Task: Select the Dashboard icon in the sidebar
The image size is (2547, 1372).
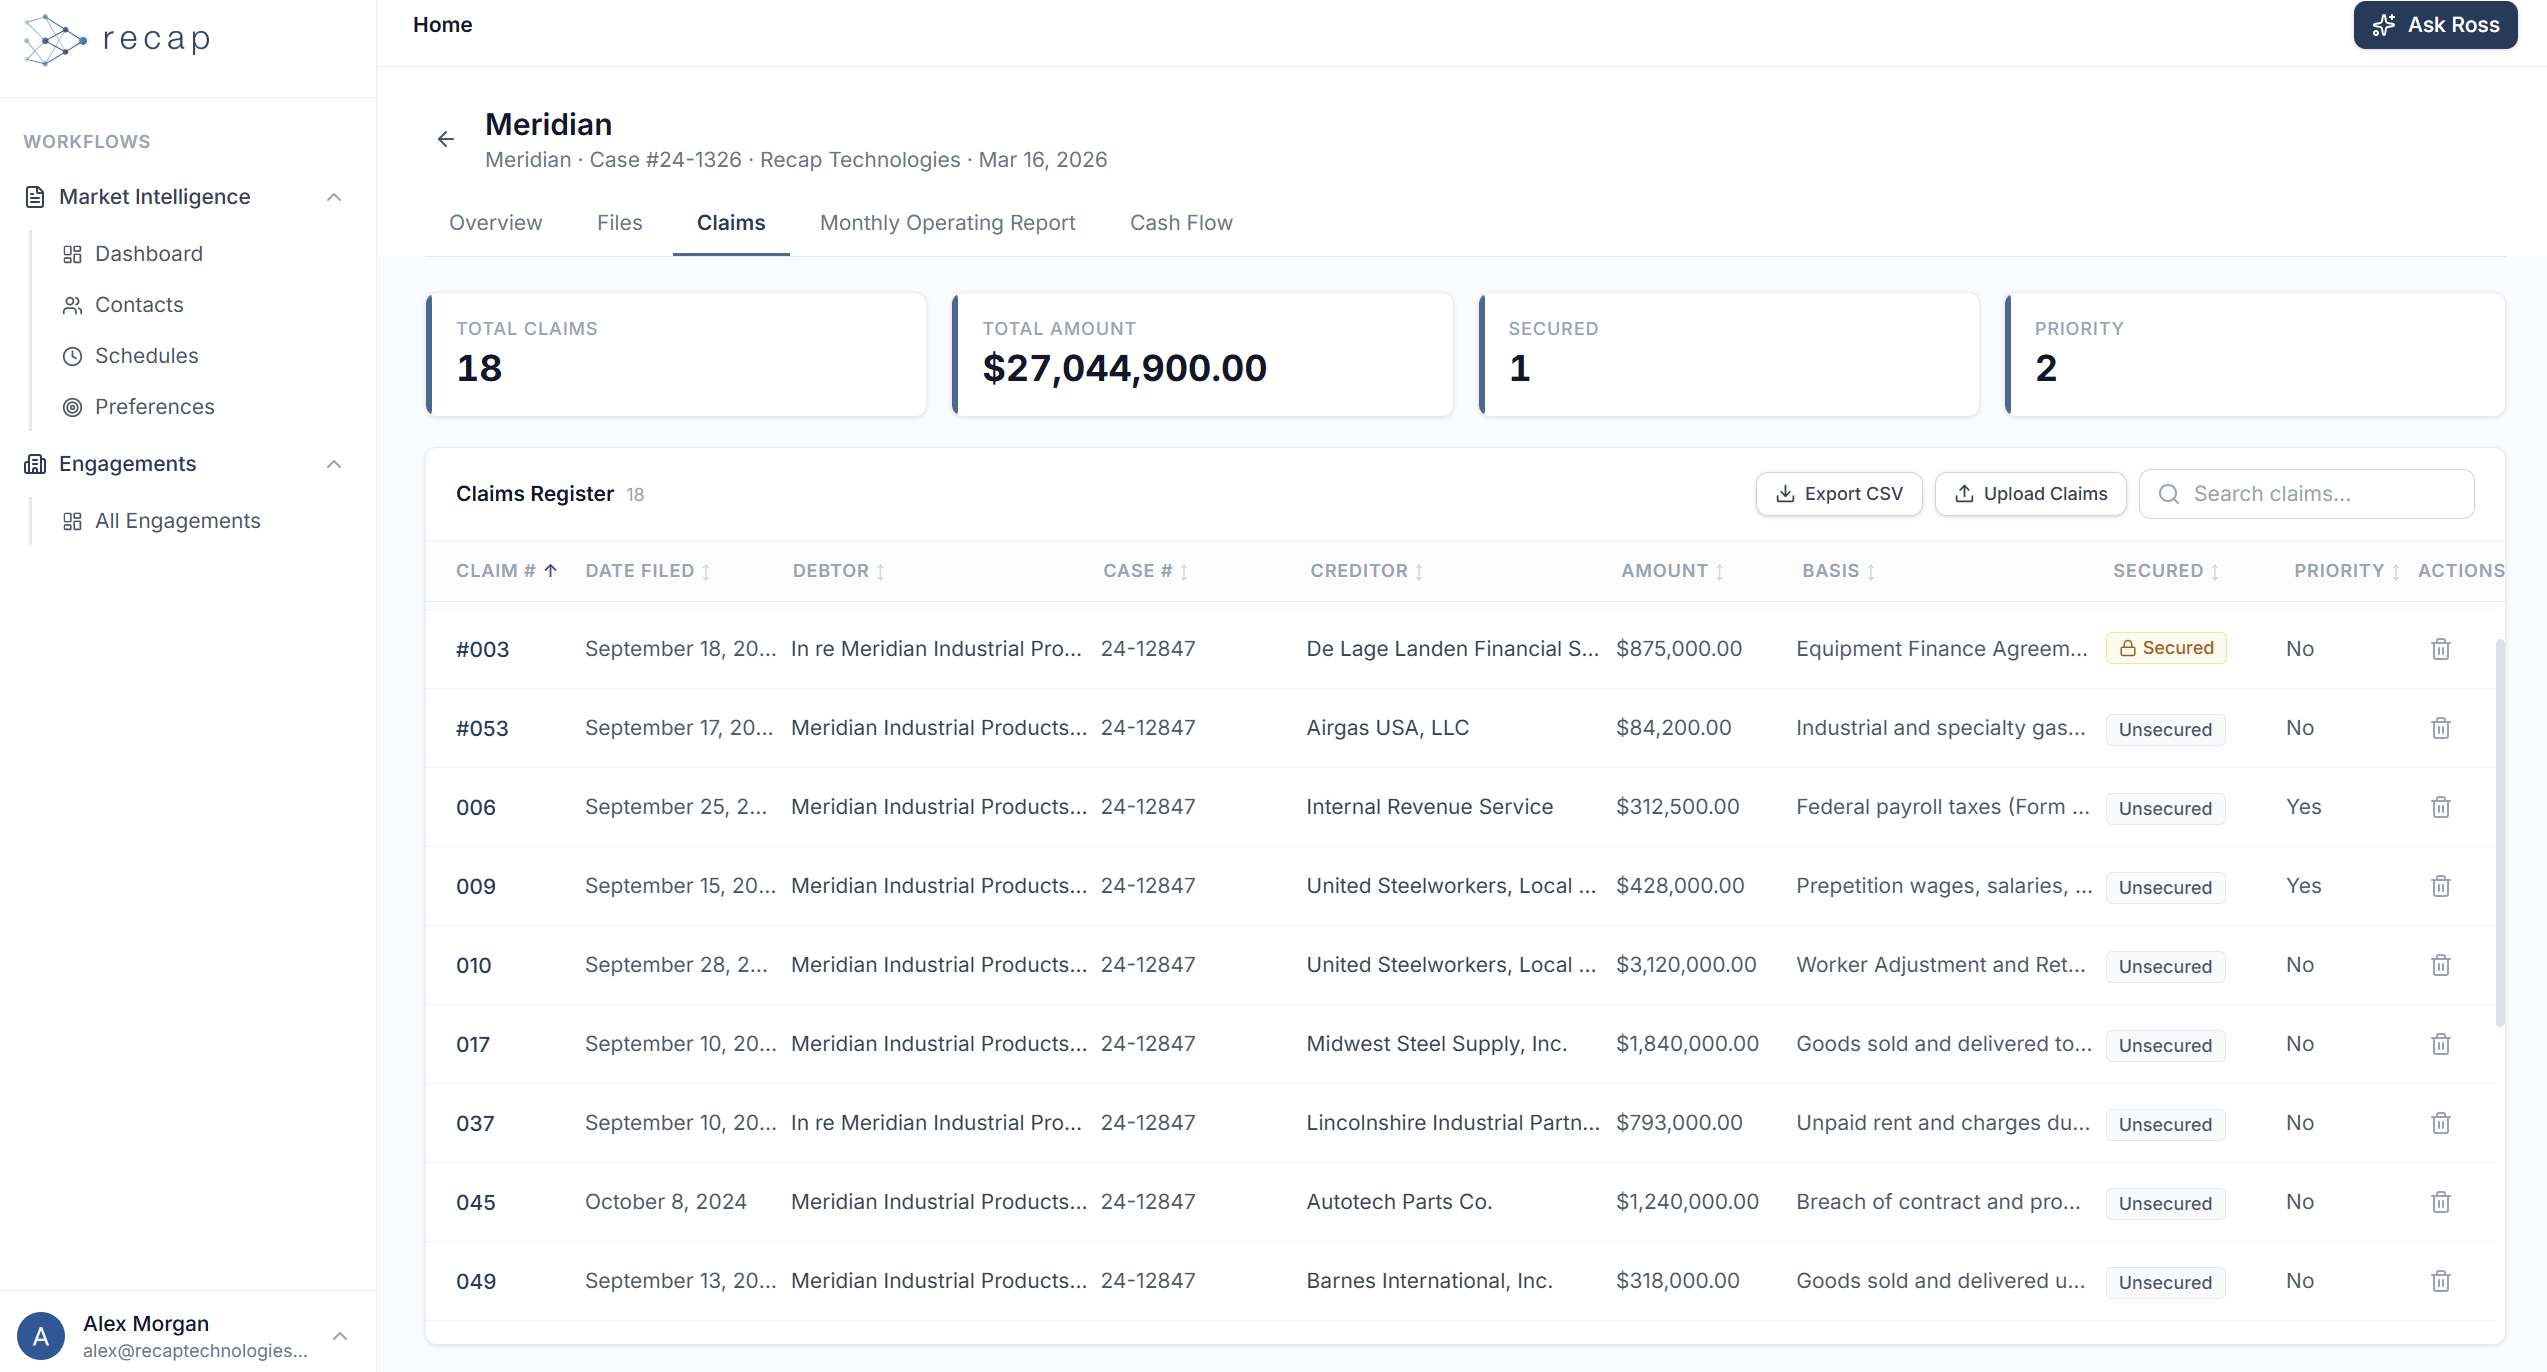Action: pyautogui.click(x=71, y=253)
